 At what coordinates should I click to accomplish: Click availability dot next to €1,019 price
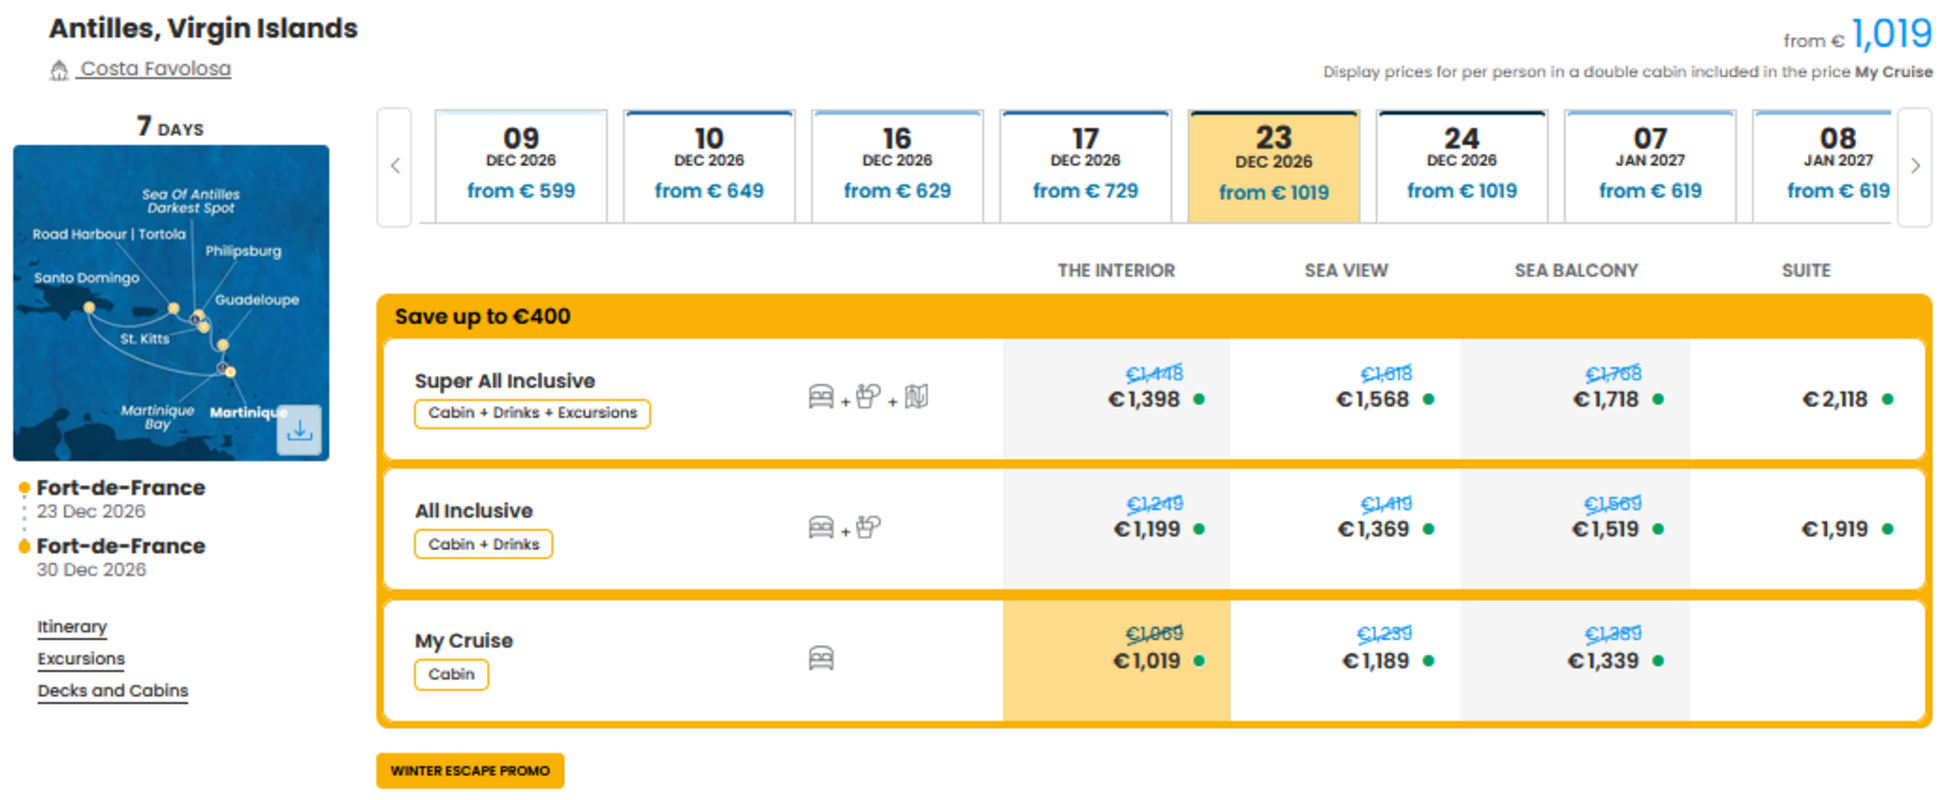pyautogui.click(x=1199, y=661)
